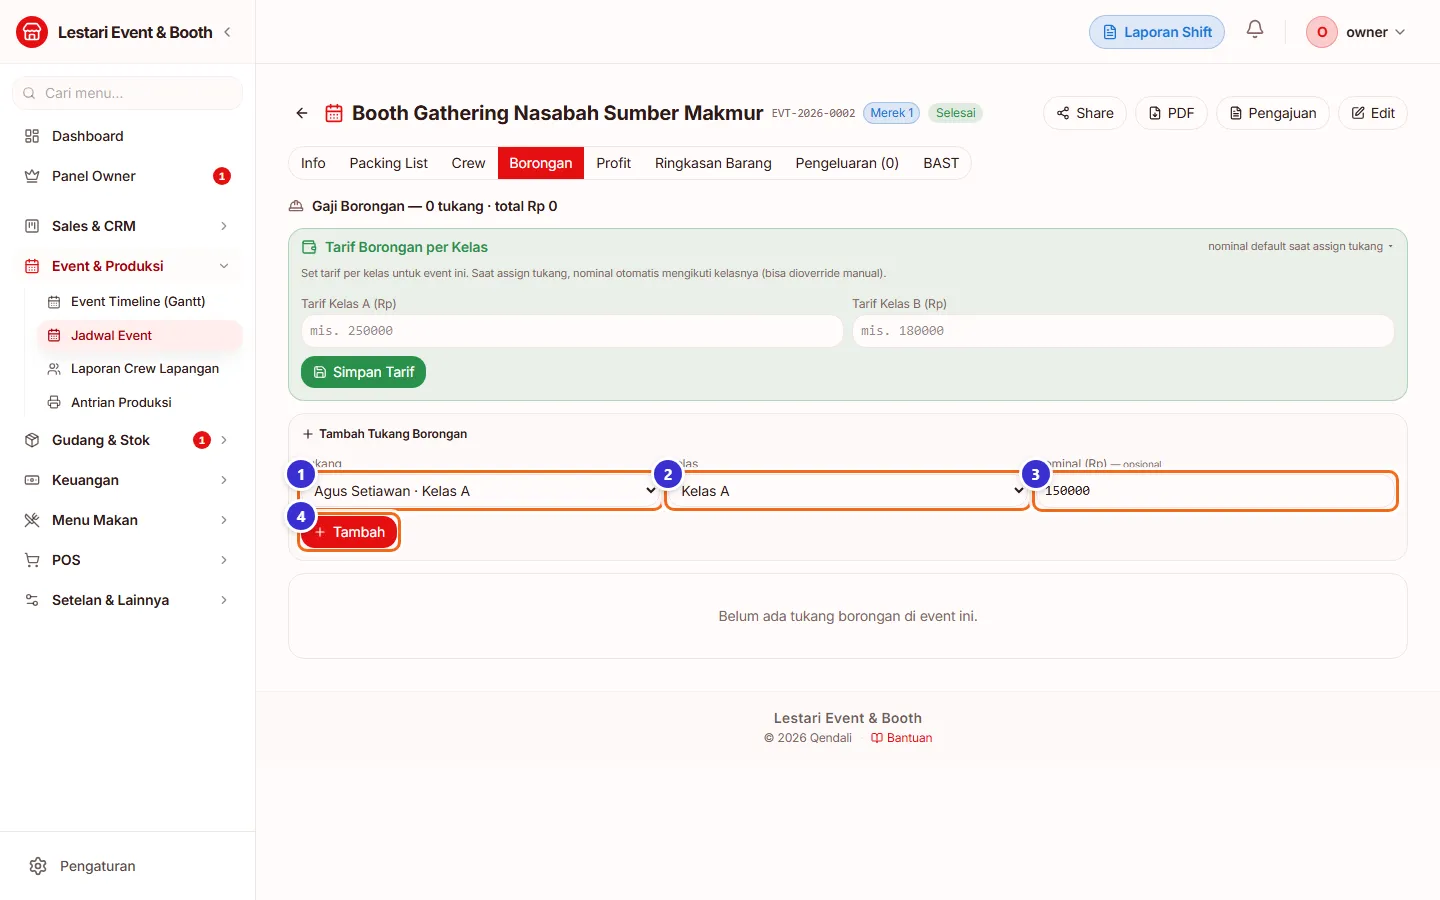Click the back arrow beside event title

[x=302, y=113]
